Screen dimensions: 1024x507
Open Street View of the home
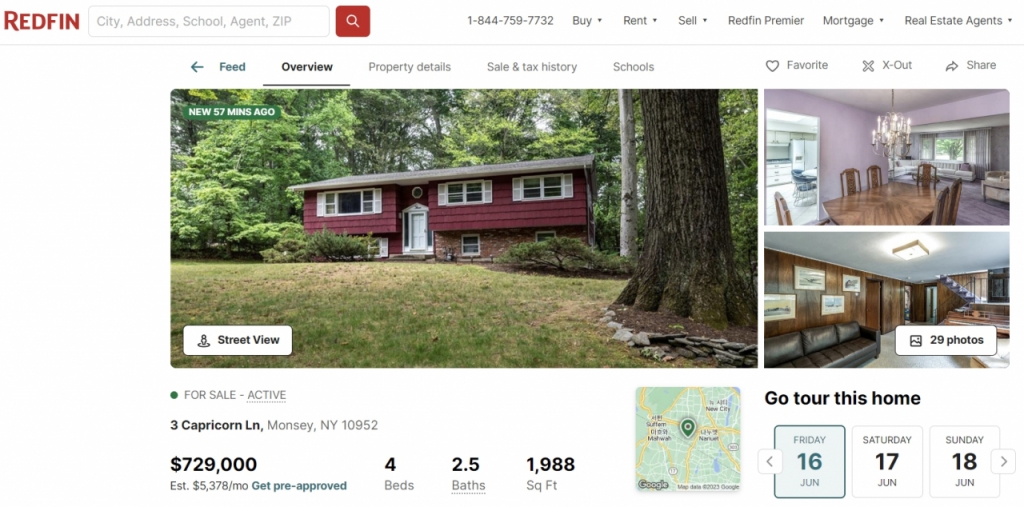click(x=238, y=340)
